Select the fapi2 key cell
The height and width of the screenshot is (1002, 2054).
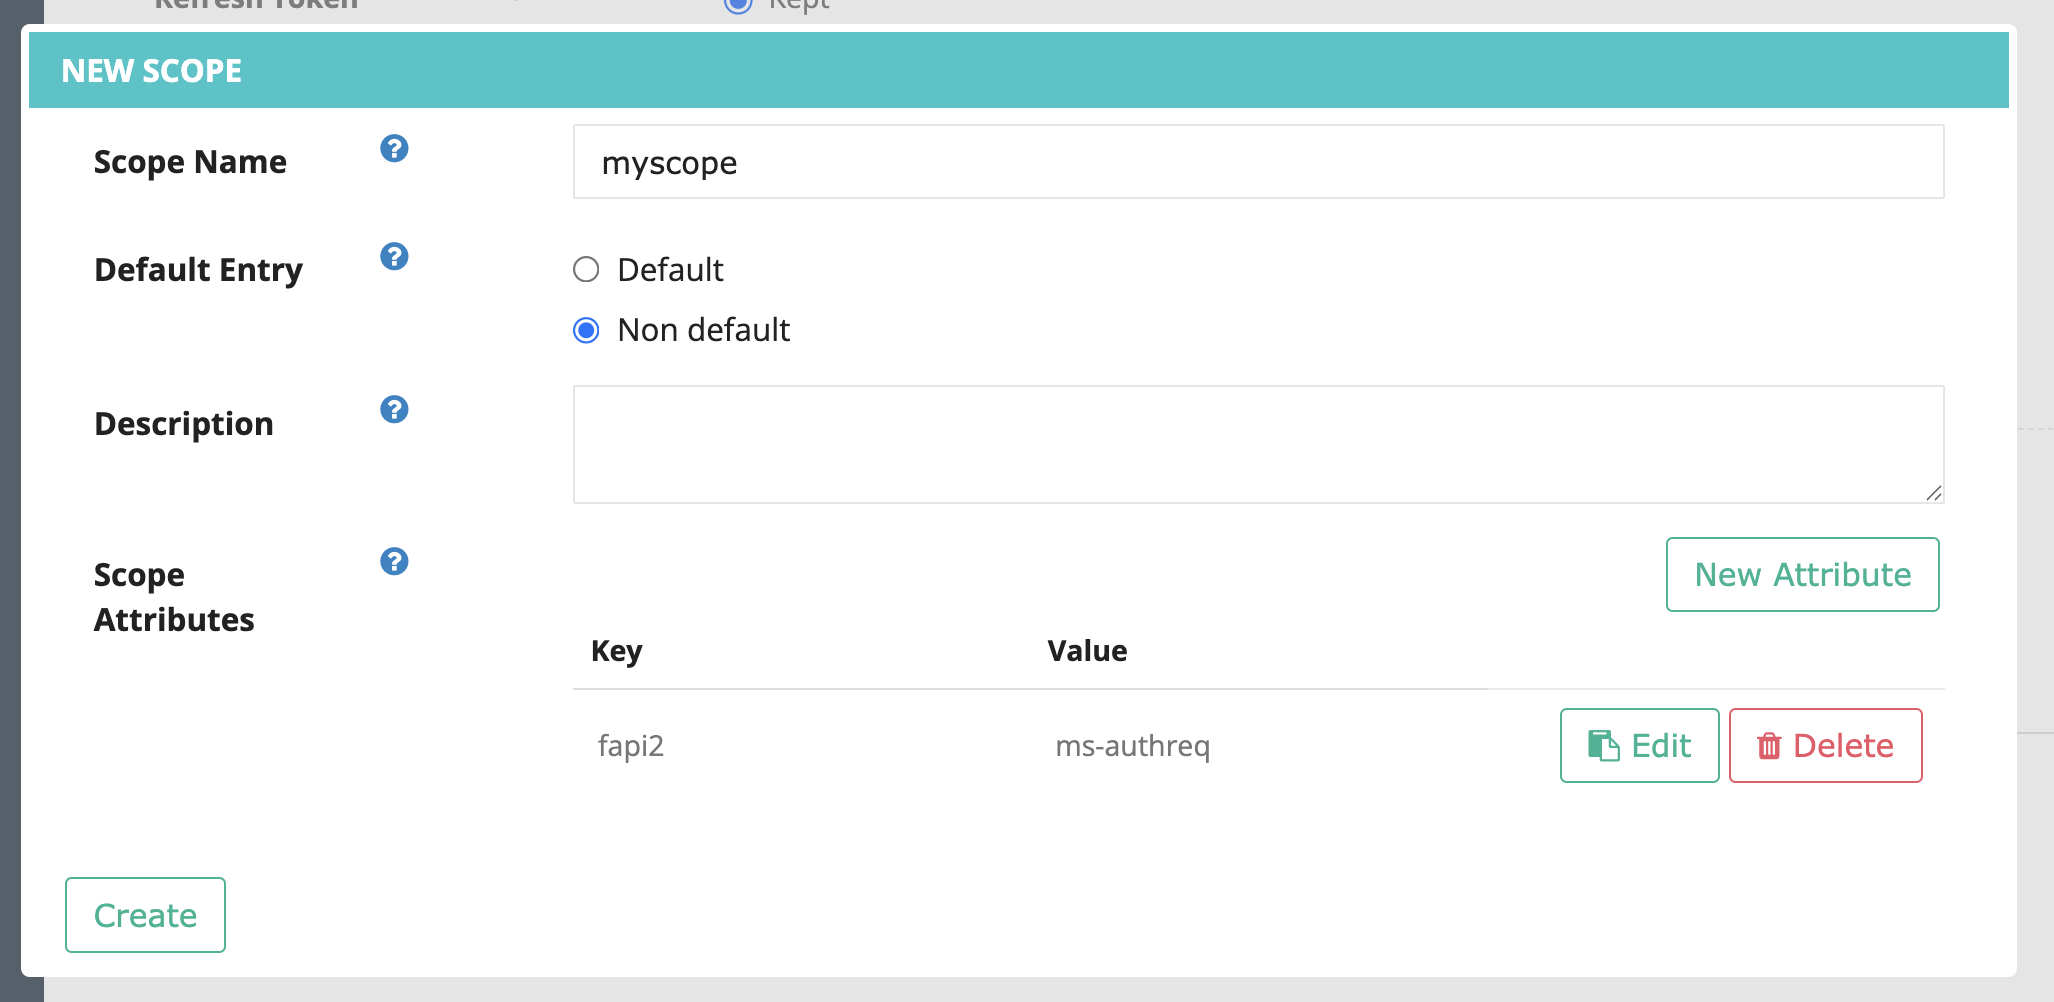click(x=631, y=746)
